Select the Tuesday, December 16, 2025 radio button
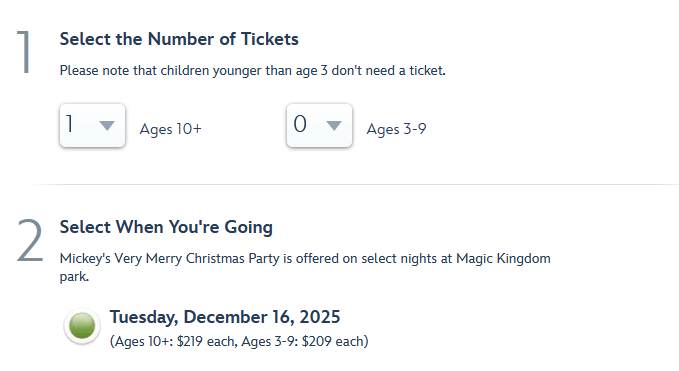This screenshot has width=679, height=371. click(x=82, y=326)
